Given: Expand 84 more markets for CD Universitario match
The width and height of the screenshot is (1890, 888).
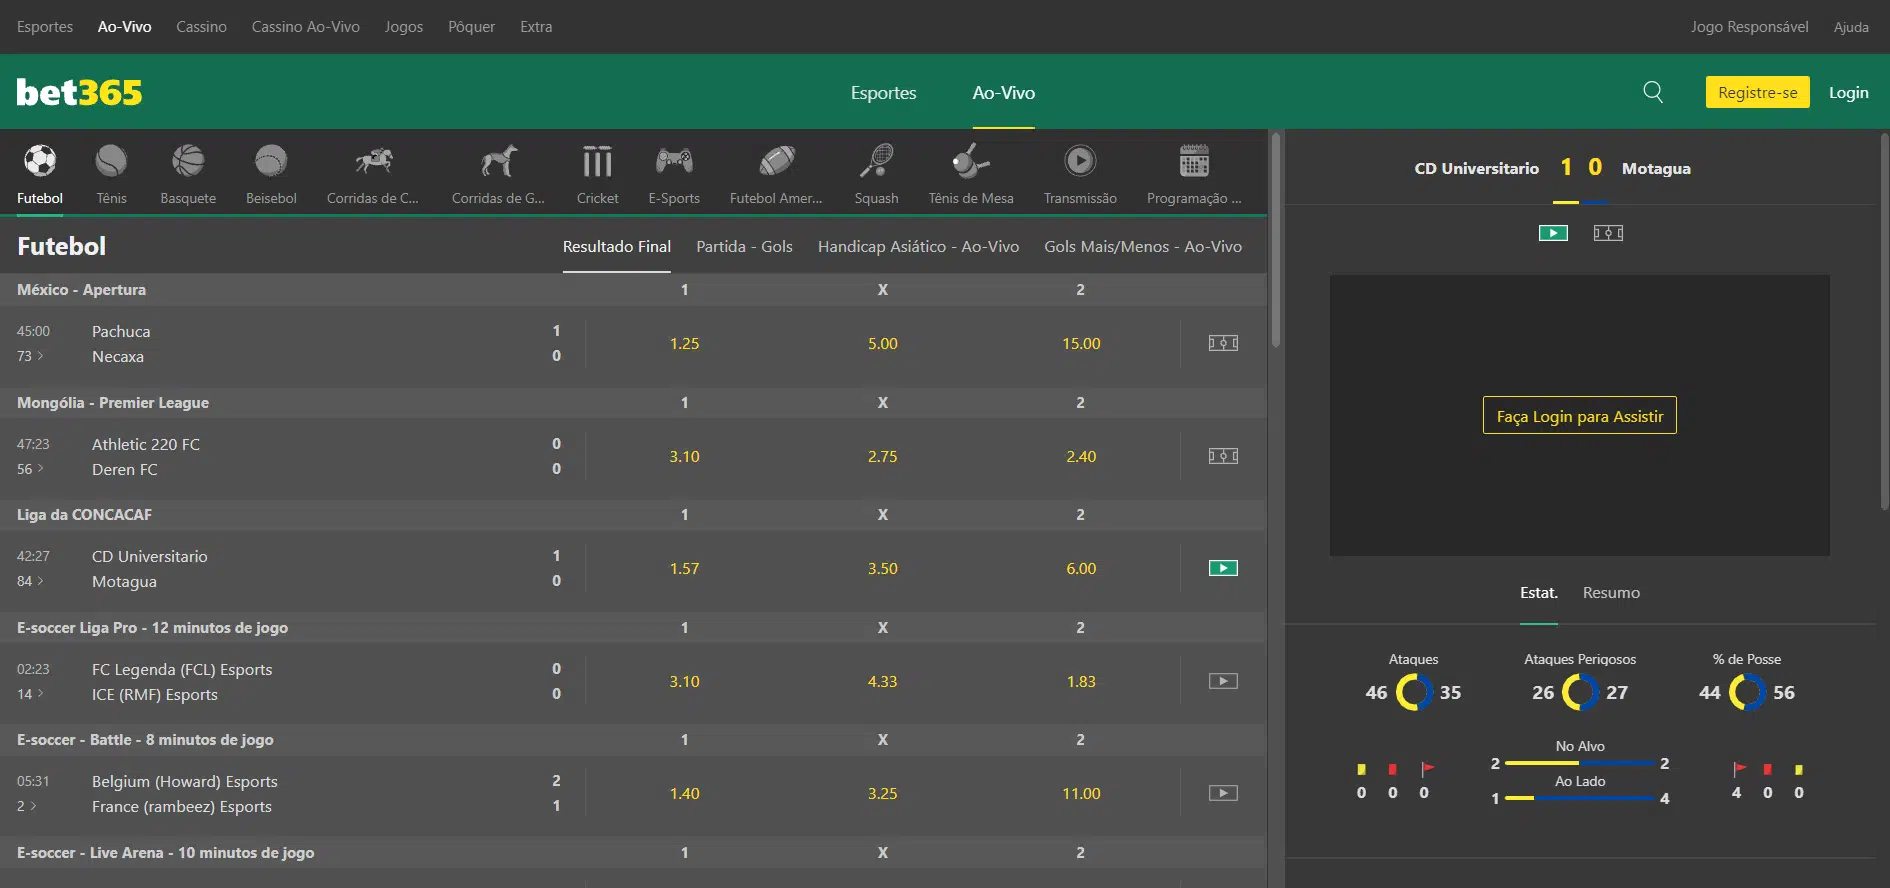Looking at the screenshot, I should (x=30, y=581).
